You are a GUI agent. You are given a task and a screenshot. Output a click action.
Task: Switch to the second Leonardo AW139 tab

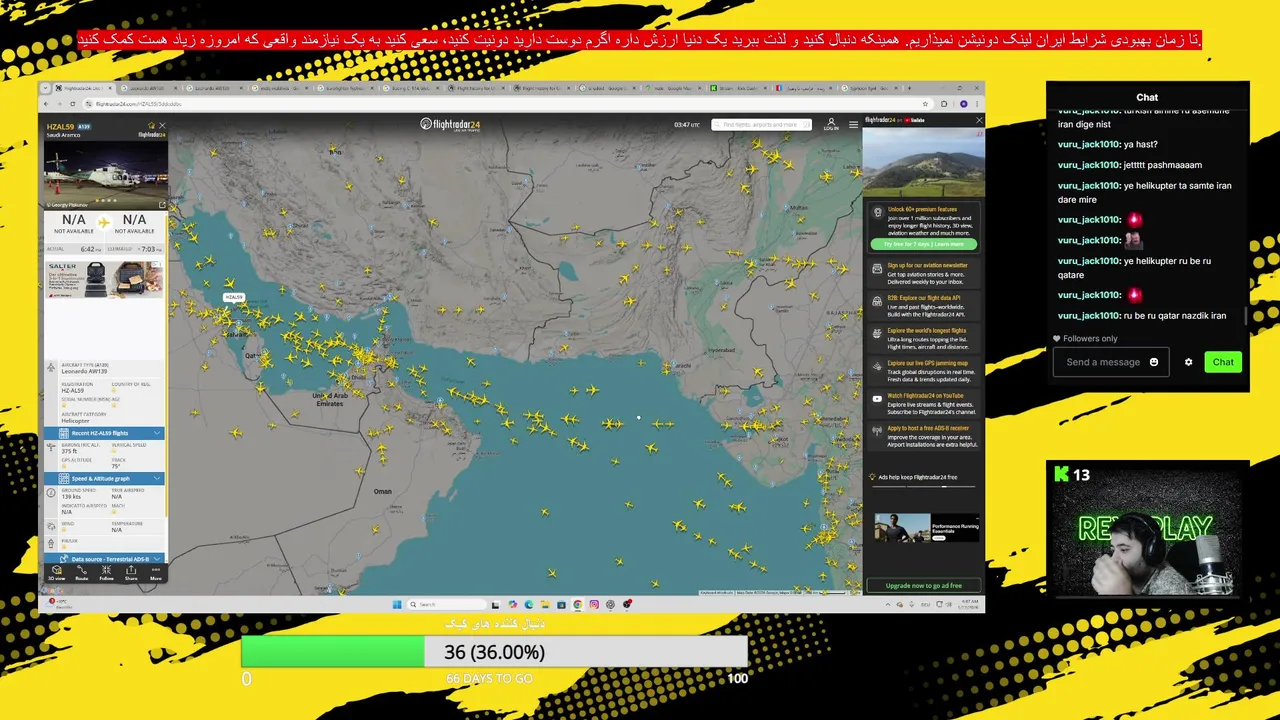[x=215, y=88]
